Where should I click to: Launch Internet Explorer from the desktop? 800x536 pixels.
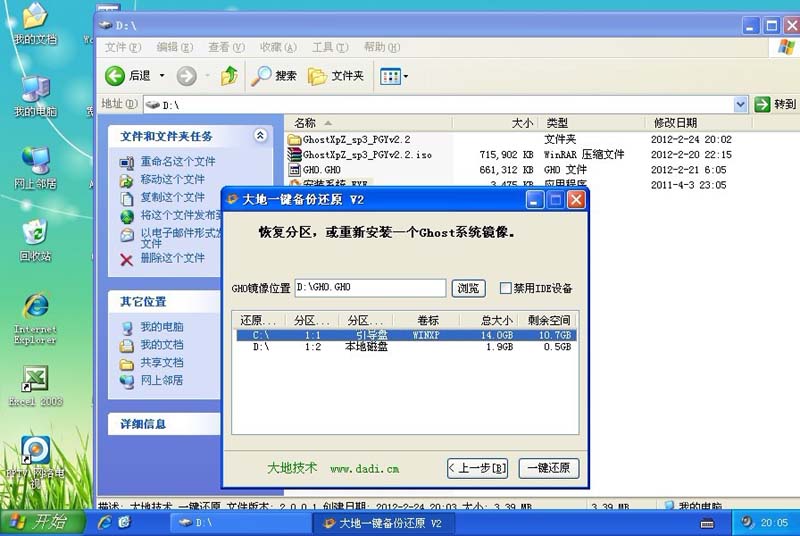pos(35,319)
